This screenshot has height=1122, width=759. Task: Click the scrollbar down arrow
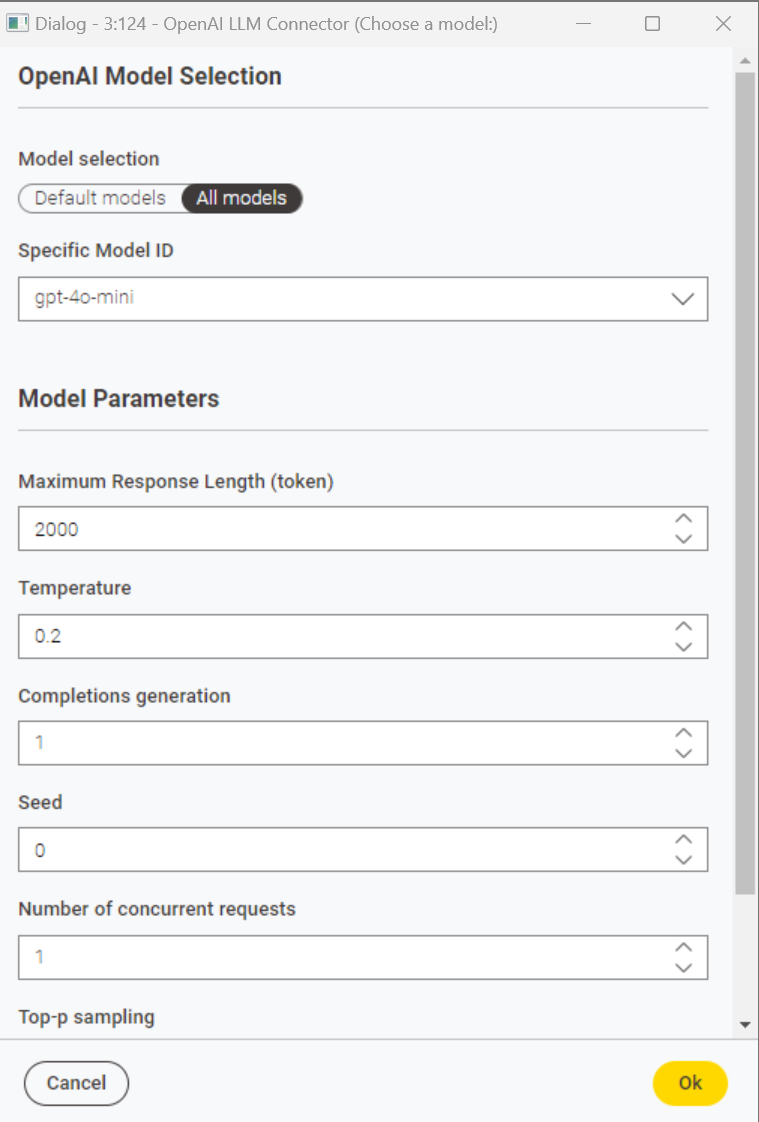(x=745, y=1025)
